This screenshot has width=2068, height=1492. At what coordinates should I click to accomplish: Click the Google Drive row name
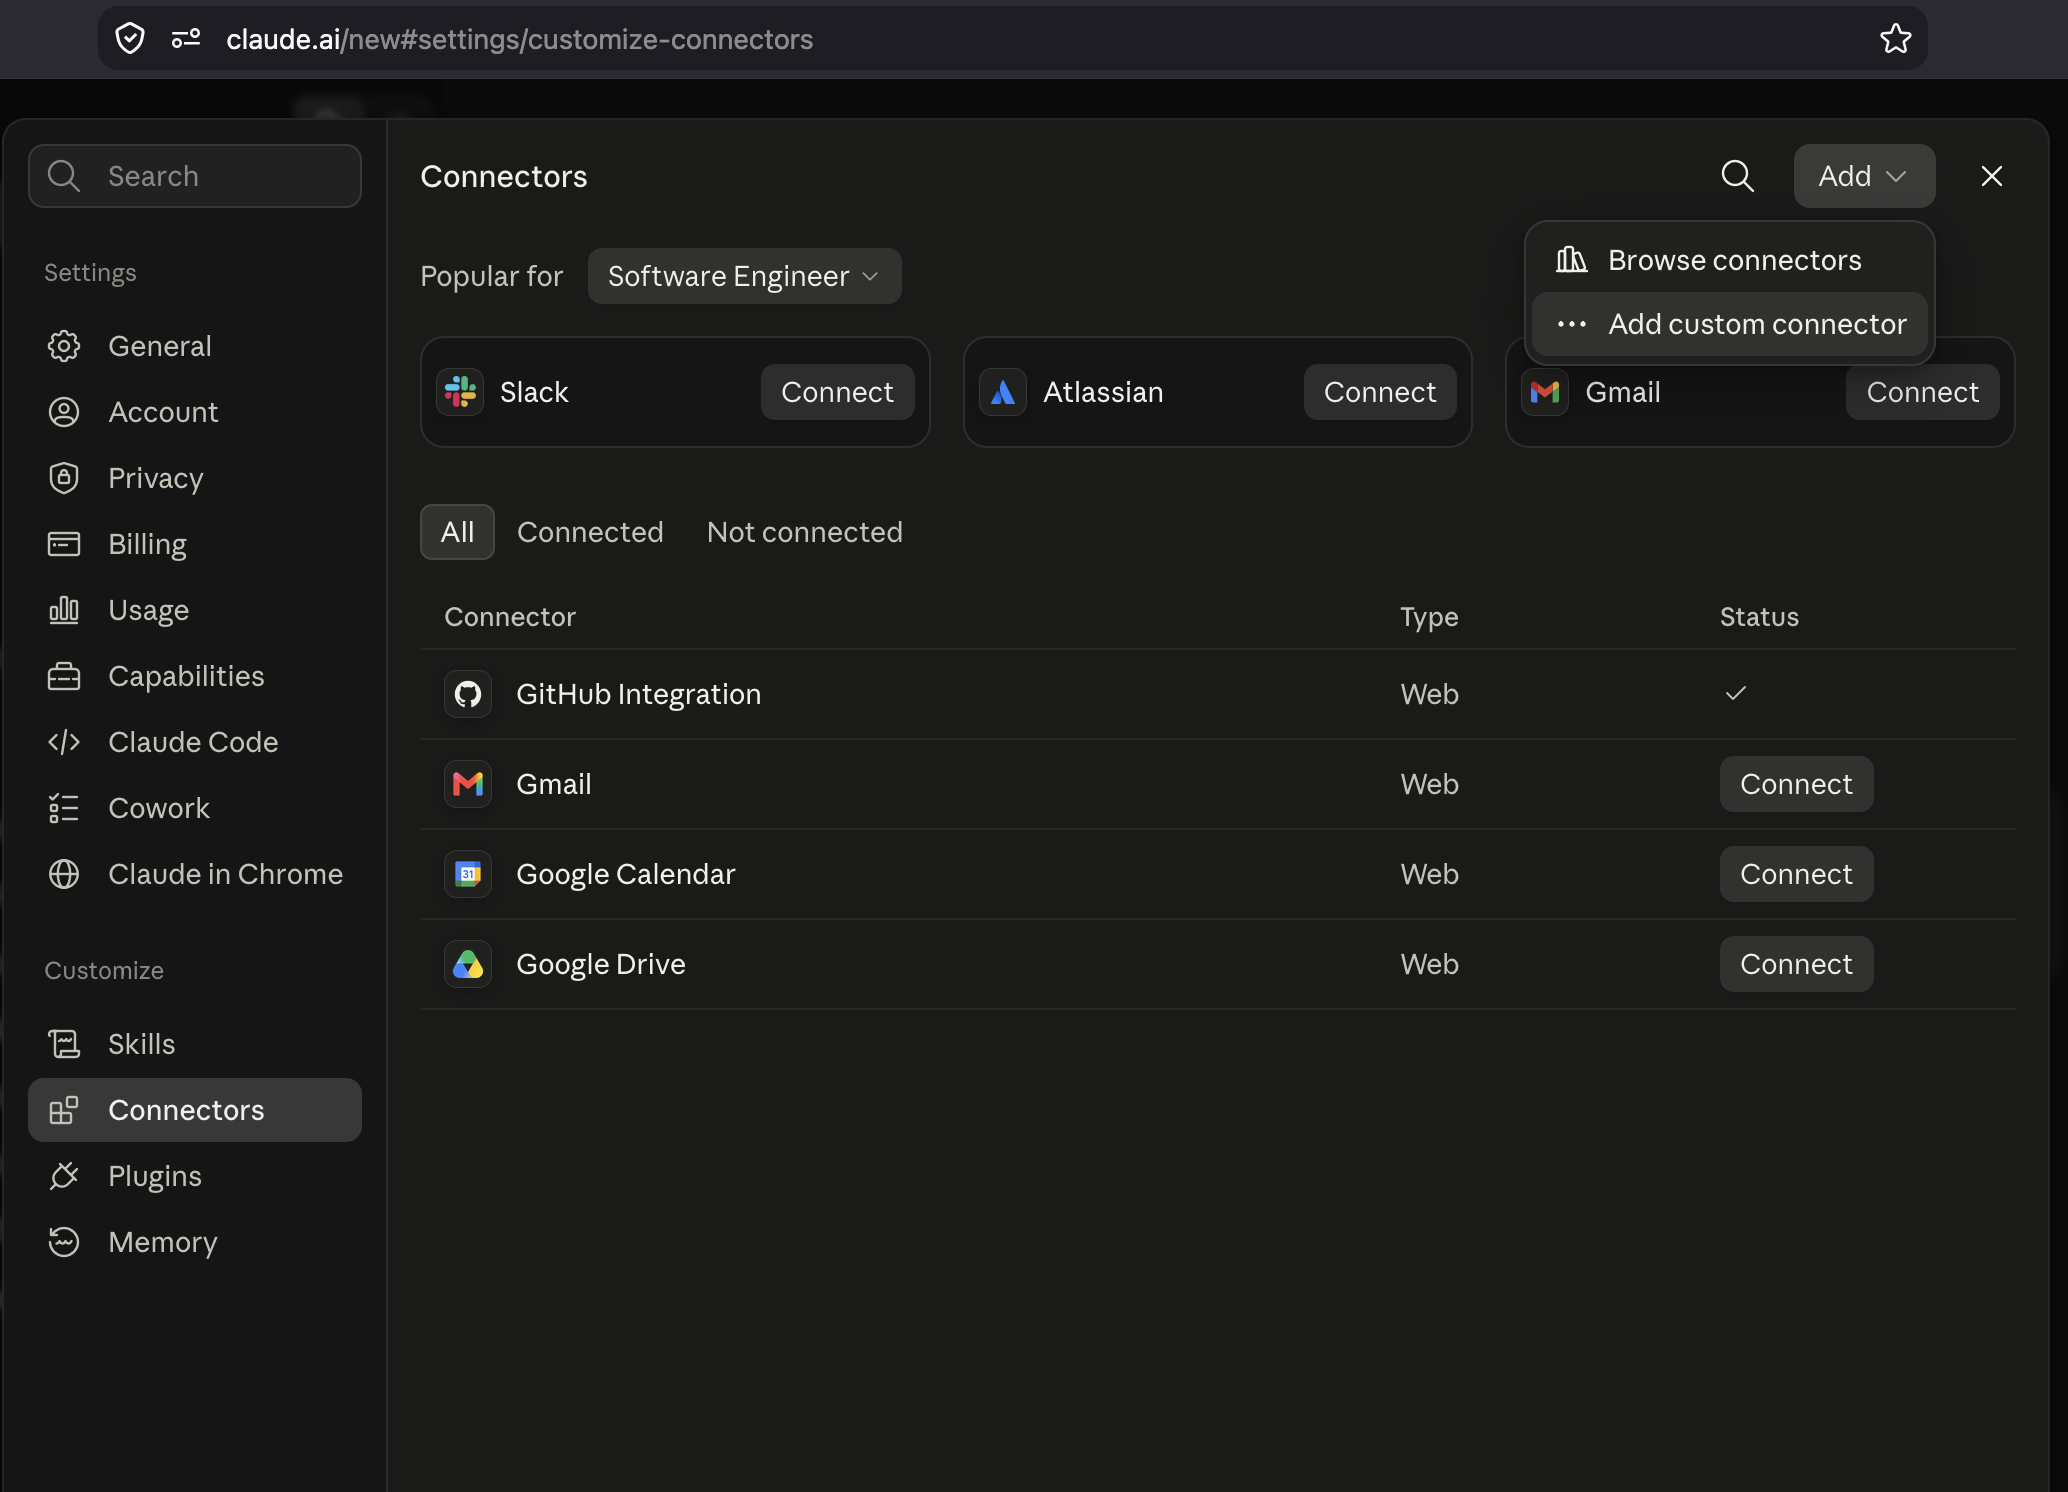tap(601, 964)
